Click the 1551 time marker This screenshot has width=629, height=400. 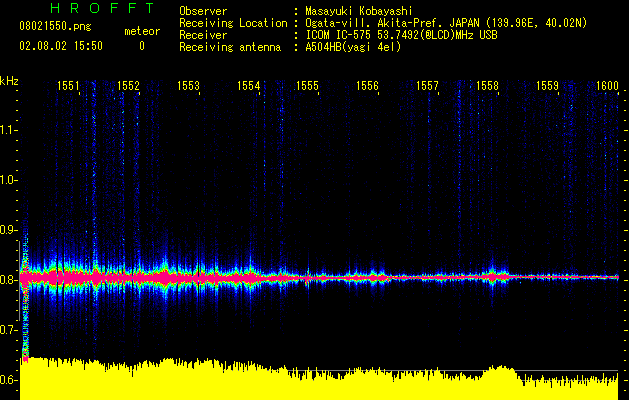click(68, 85)
